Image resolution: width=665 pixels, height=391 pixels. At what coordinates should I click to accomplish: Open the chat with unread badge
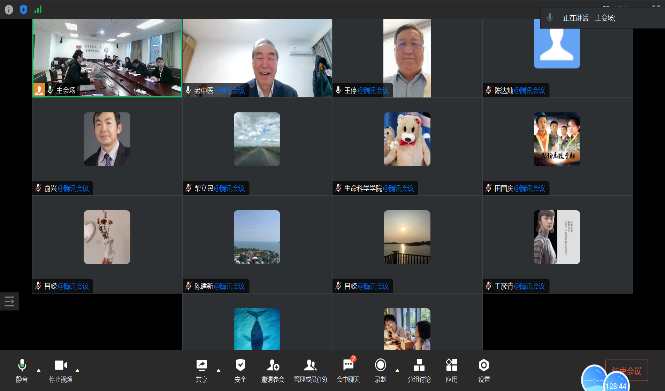pos(349,370)
